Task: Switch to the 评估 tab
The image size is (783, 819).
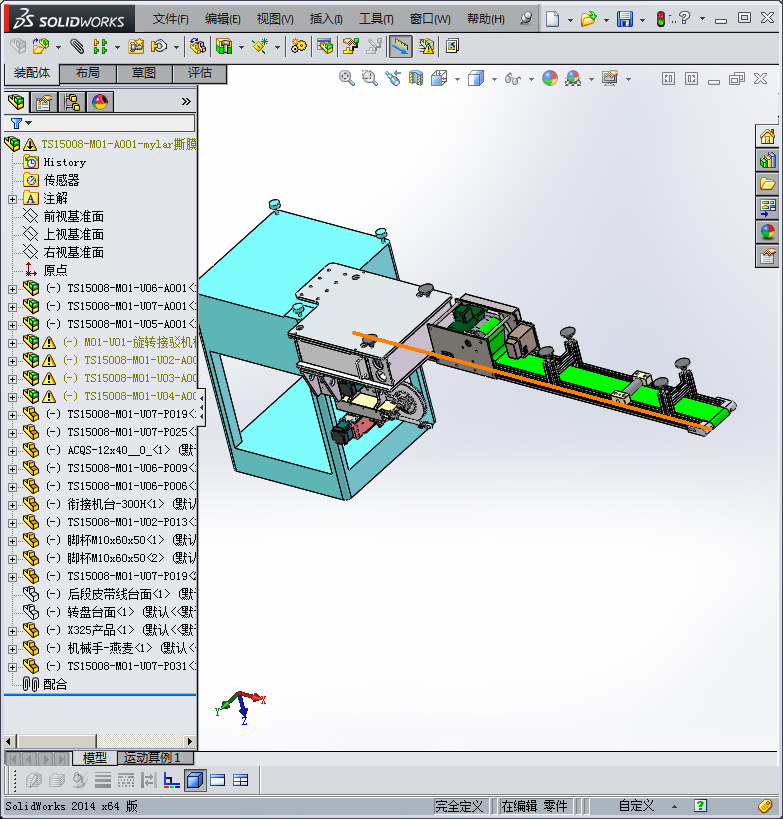Action: pos(200,73)
